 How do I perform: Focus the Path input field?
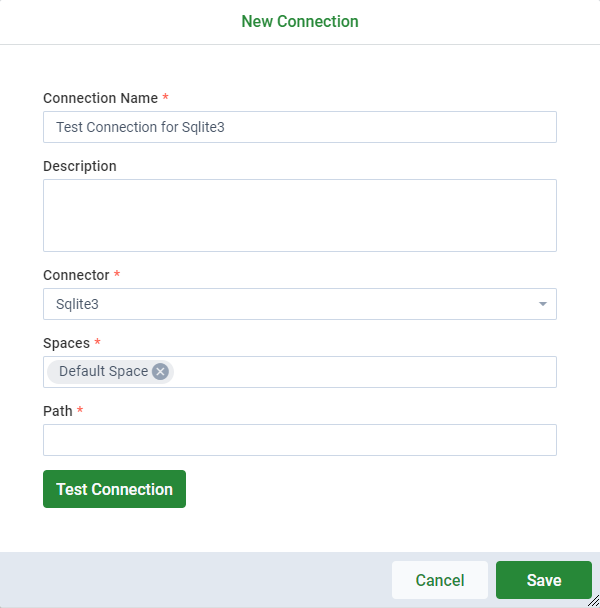pyautogui.click(x=300, y=440)
